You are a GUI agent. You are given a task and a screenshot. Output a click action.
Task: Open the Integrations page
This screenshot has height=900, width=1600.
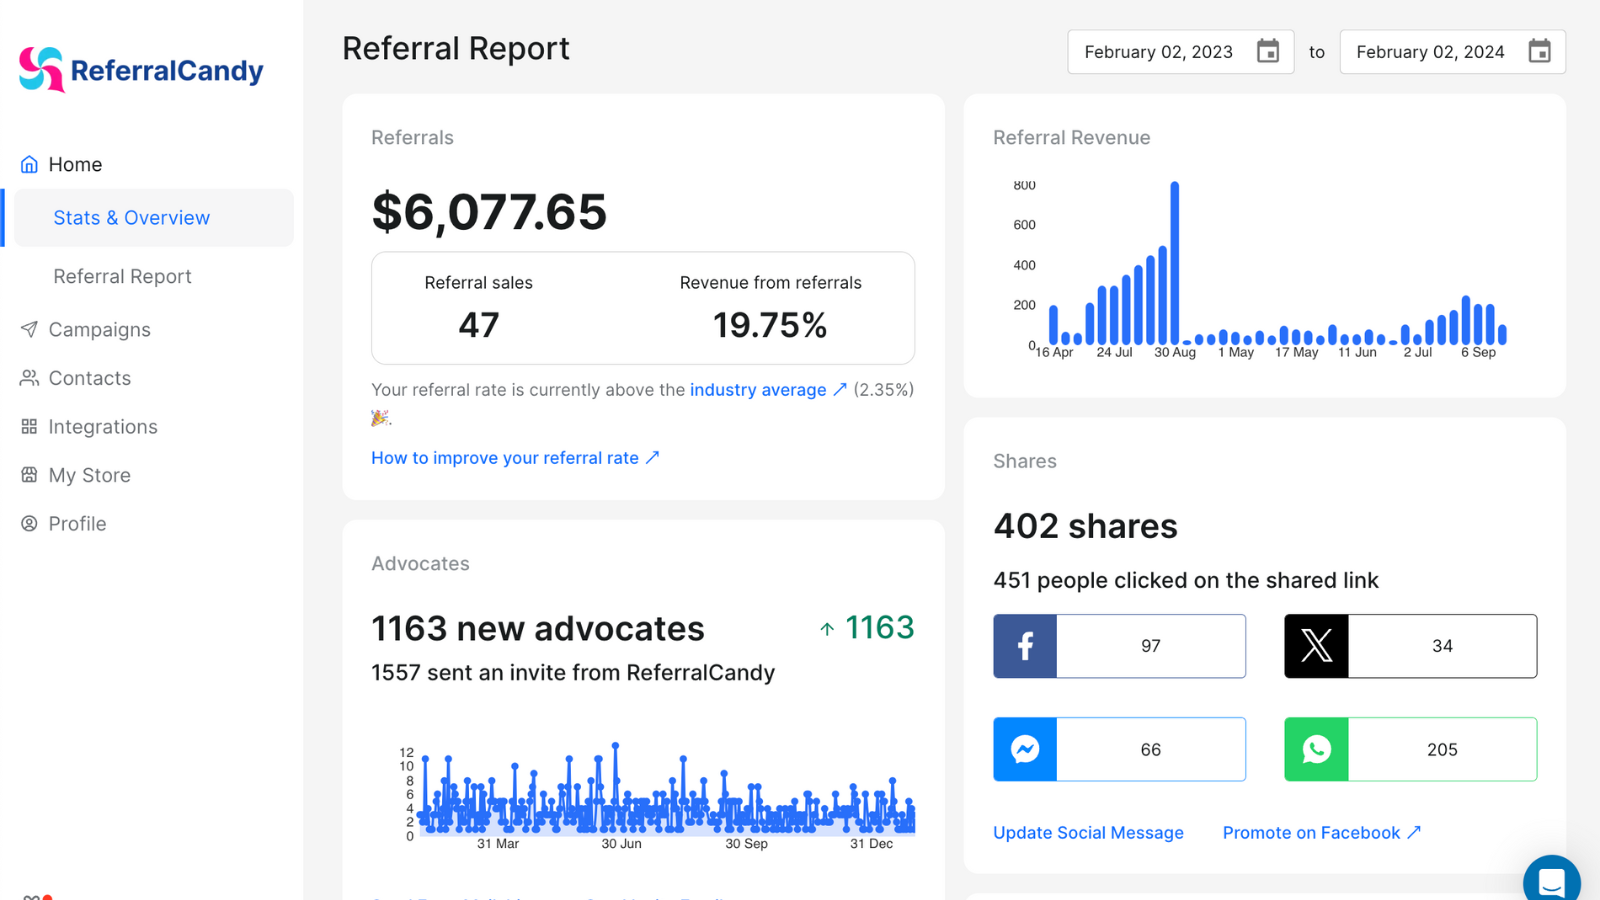(x=103, y=427)
